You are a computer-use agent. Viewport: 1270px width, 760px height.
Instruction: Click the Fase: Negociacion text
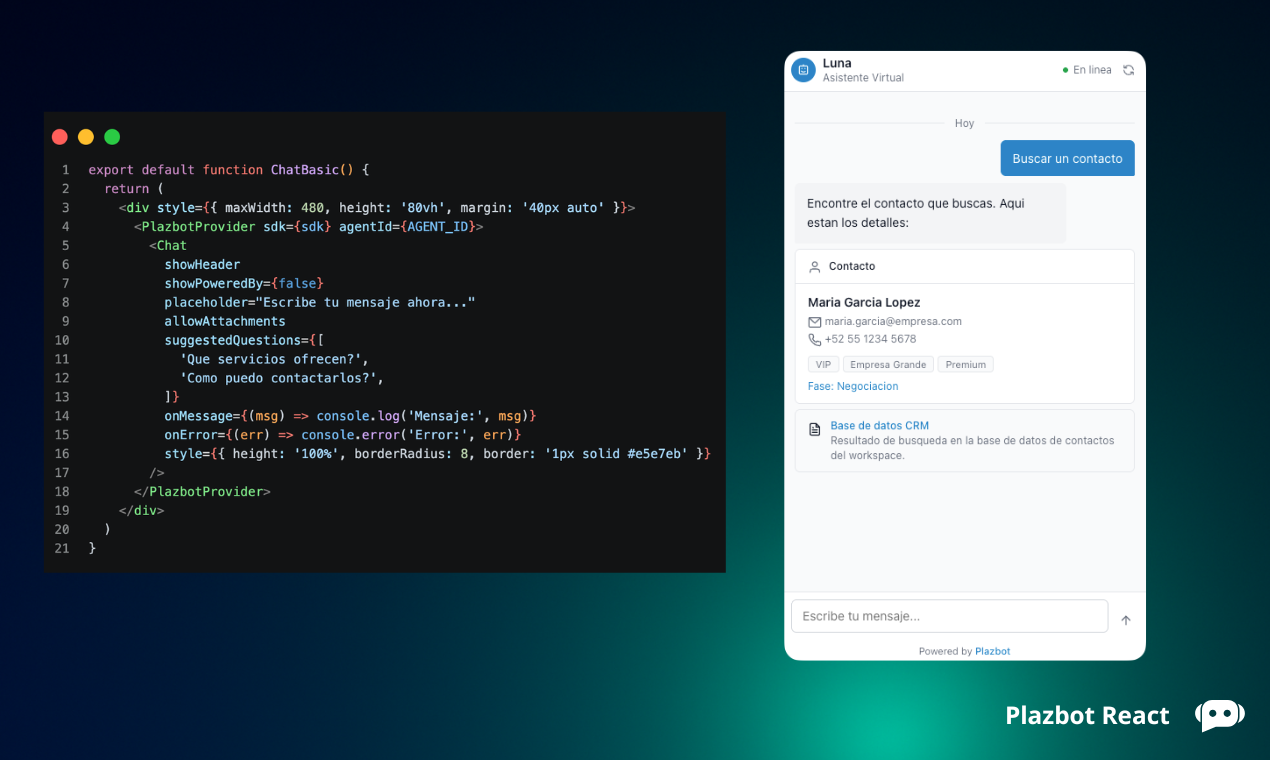point(853,386)
